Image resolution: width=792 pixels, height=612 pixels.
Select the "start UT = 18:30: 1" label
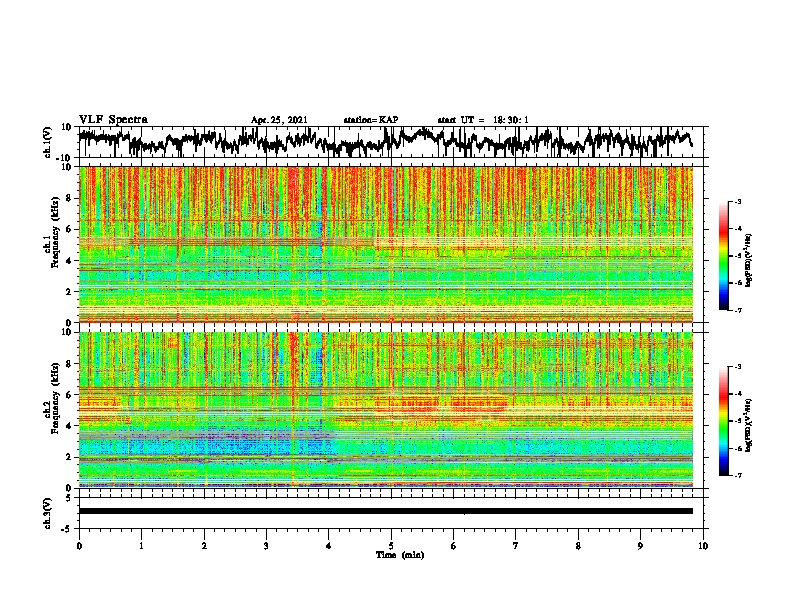[x=483, y=120]
